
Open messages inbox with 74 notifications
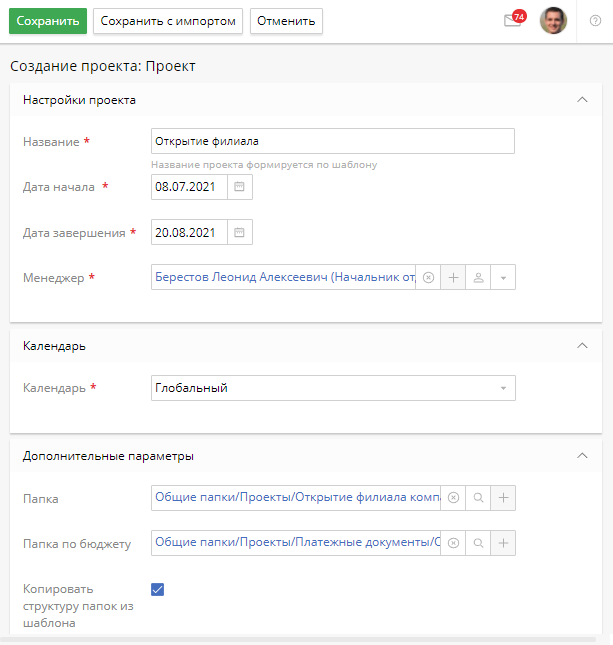pos(513,21)
